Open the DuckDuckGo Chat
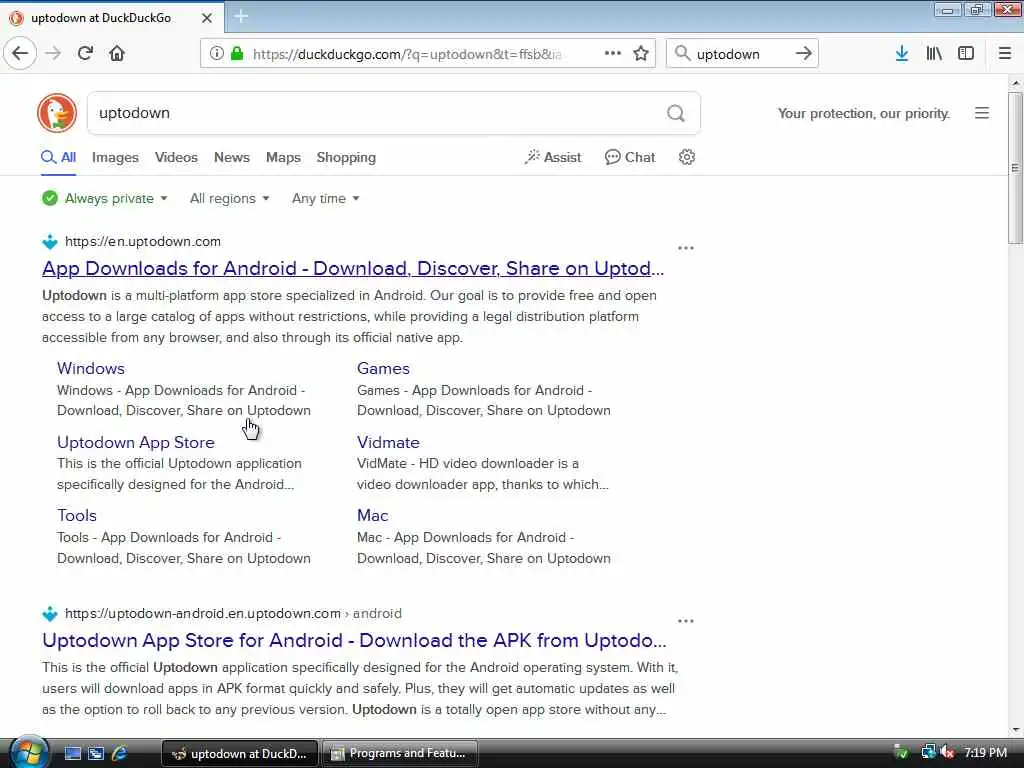The height and width of the screenshot is (768, 1024). 630,157
